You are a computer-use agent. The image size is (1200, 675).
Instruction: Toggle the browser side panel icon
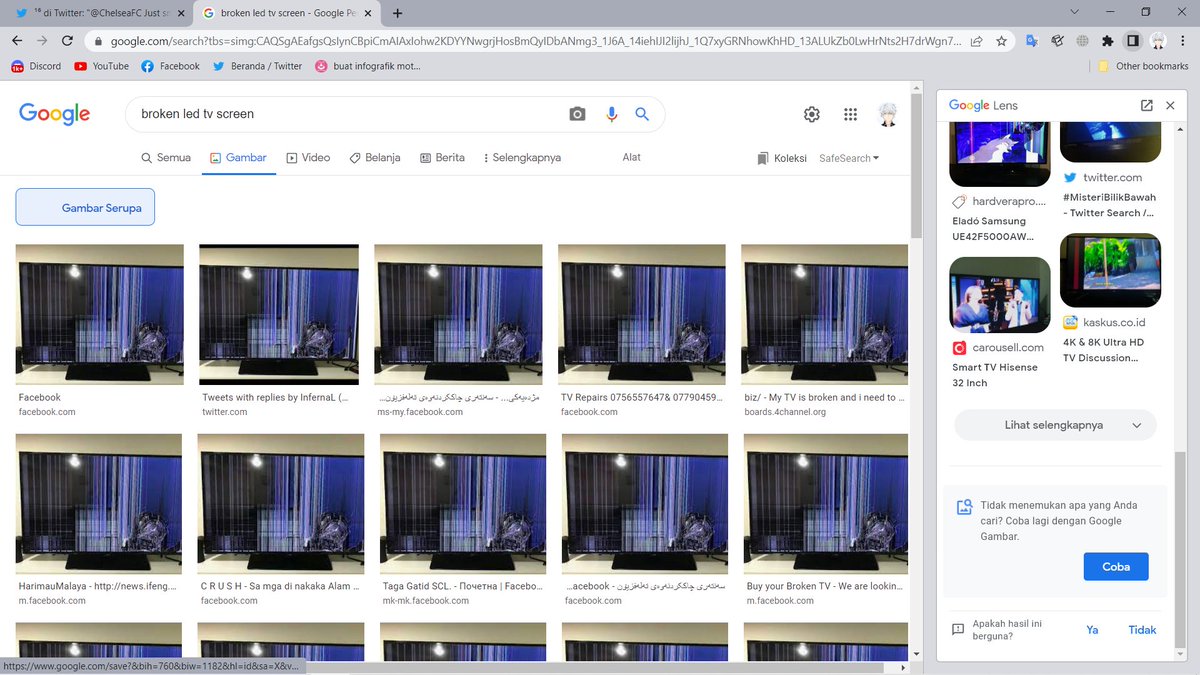(1132, 41)
